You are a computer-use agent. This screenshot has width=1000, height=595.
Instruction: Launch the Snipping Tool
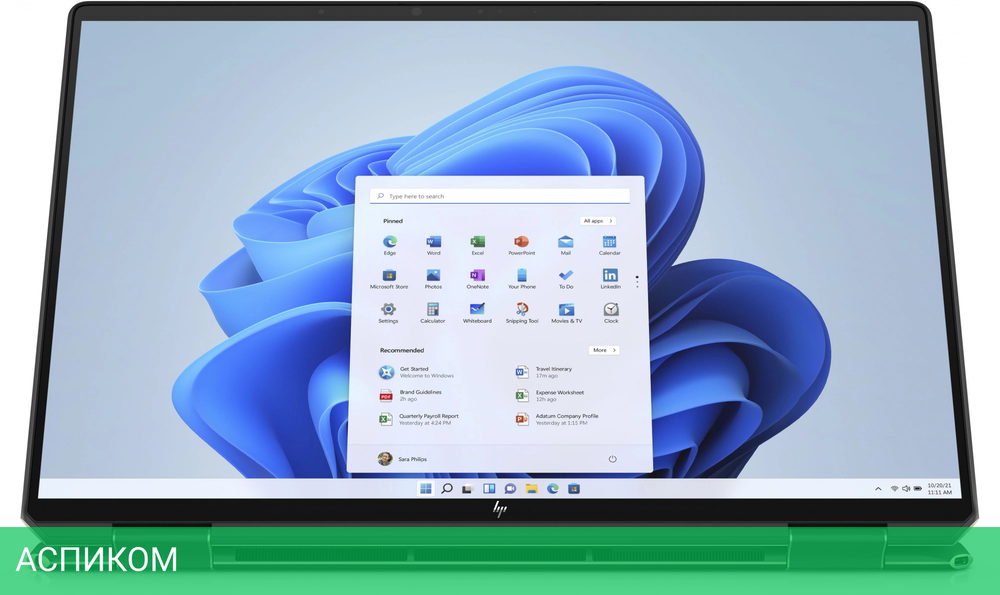[521, 311]
